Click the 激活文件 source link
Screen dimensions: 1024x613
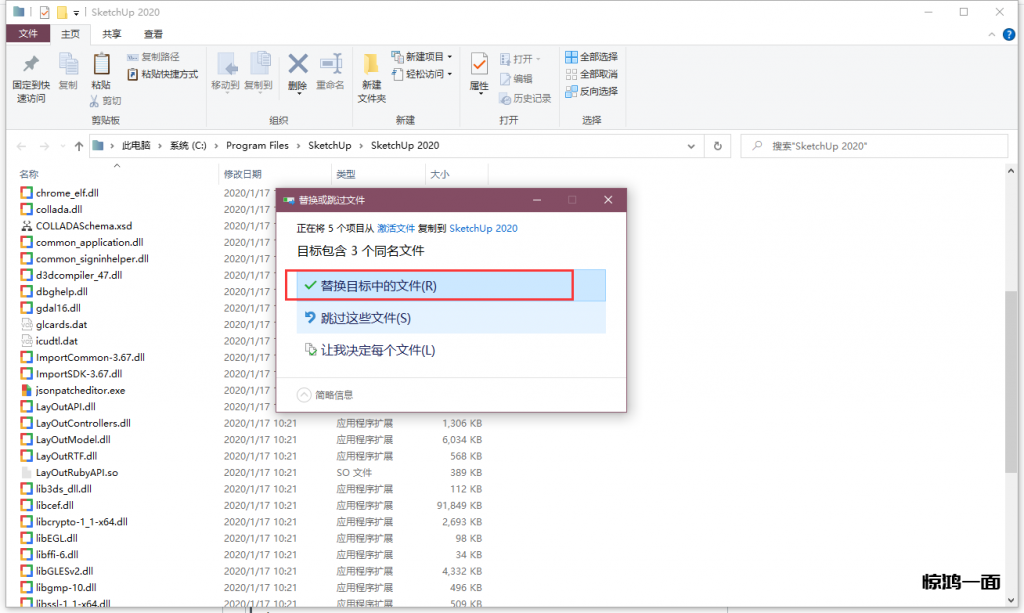[395, 229]
